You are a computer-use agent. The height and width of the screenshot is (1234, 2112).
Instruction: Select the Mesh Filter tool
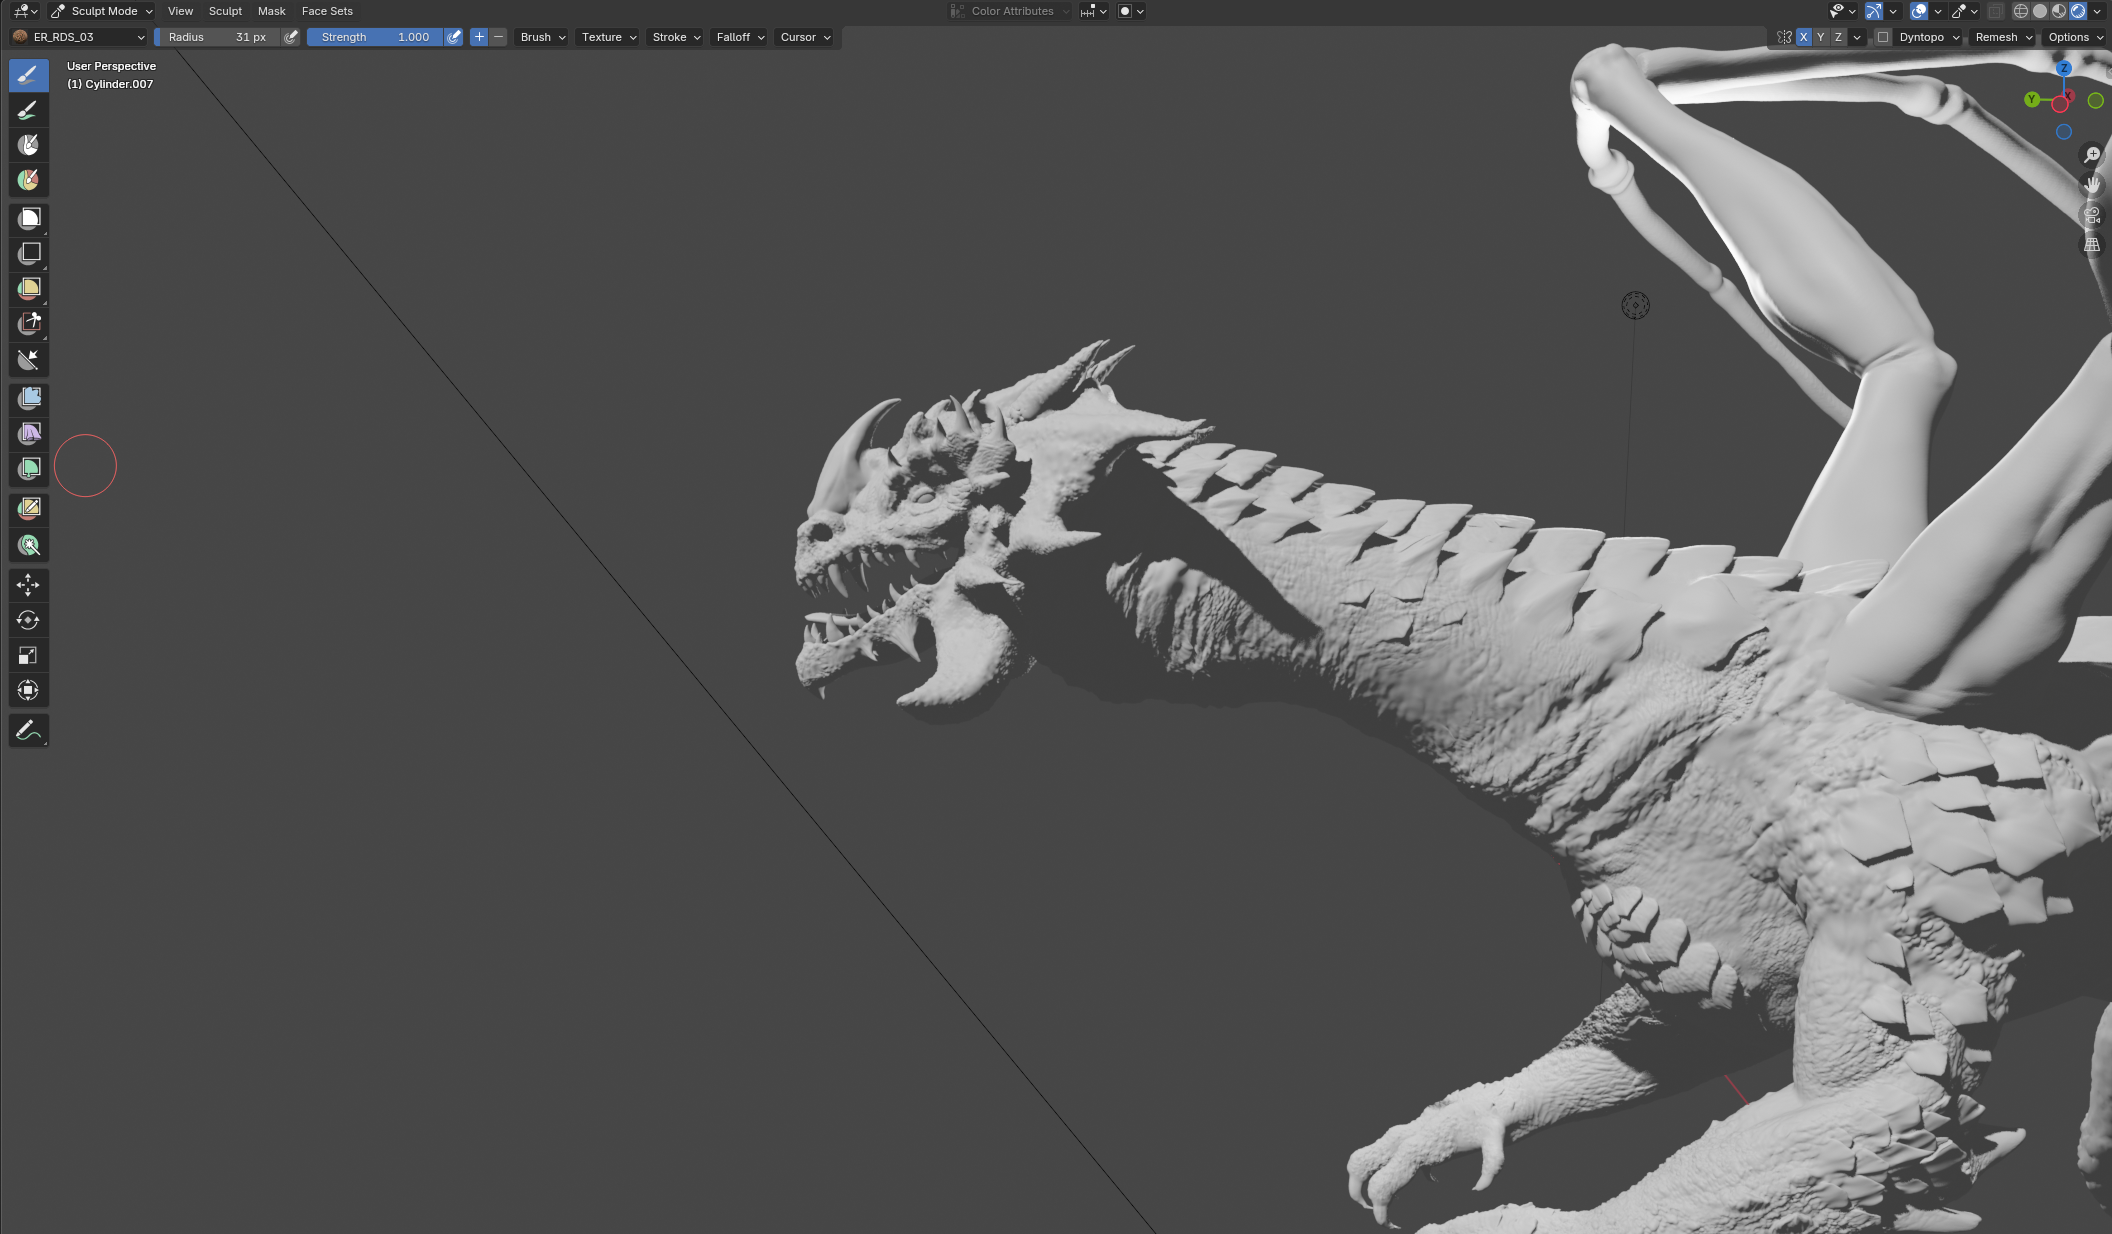click(x=29, y=398)
